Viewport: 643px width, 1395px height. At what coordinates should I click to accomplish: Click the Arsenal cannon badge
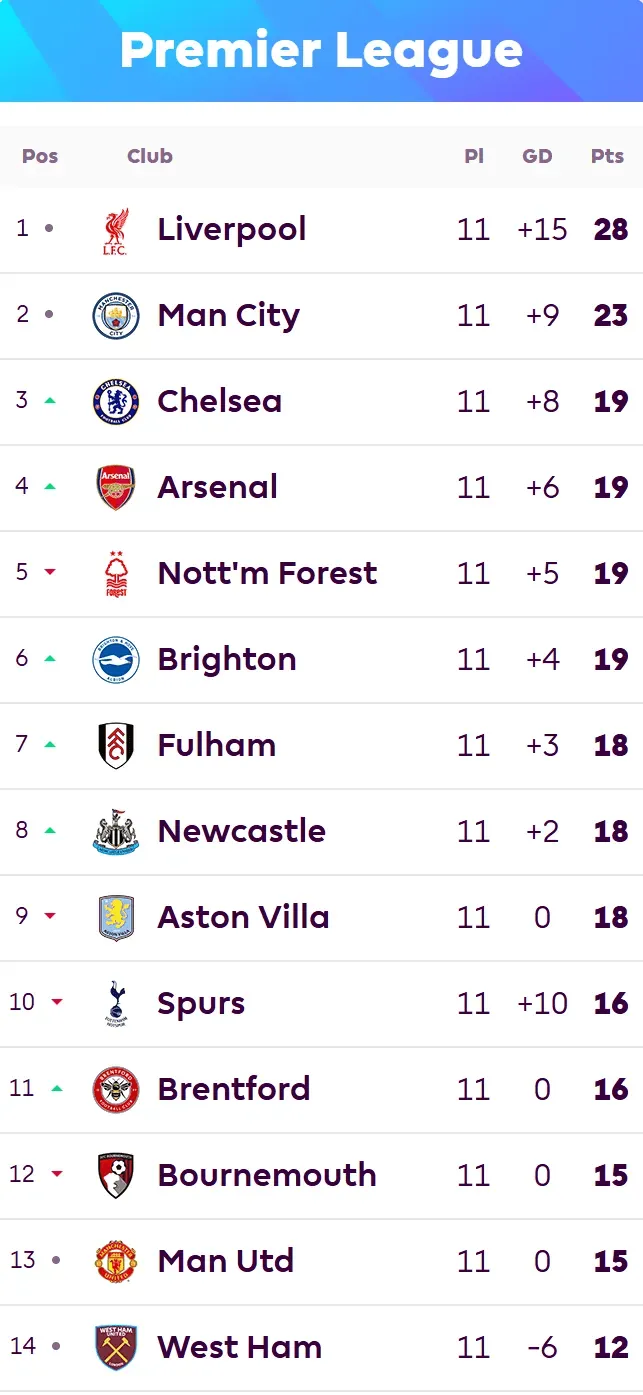(x=116, y=488)
